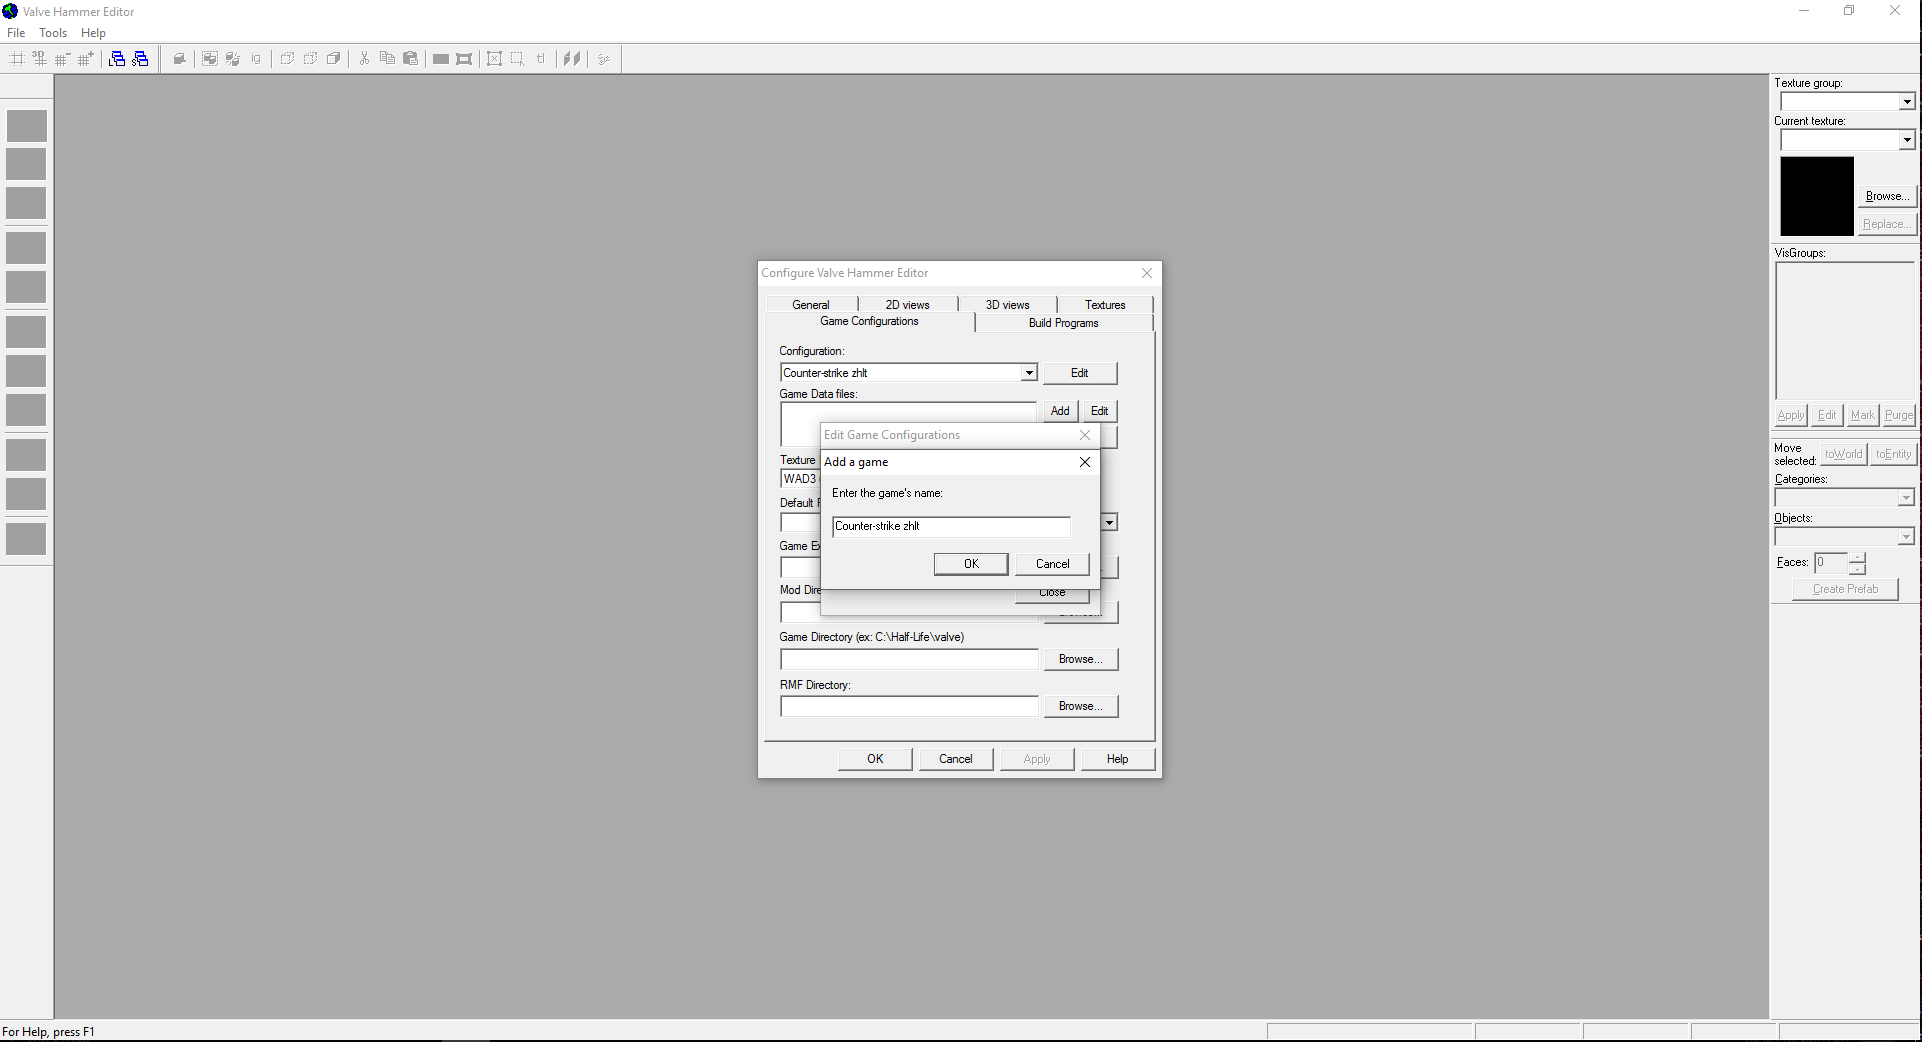Toggle the Texture Lock 'tl' icon
Screen dimensions: 1922x1042
541,59
